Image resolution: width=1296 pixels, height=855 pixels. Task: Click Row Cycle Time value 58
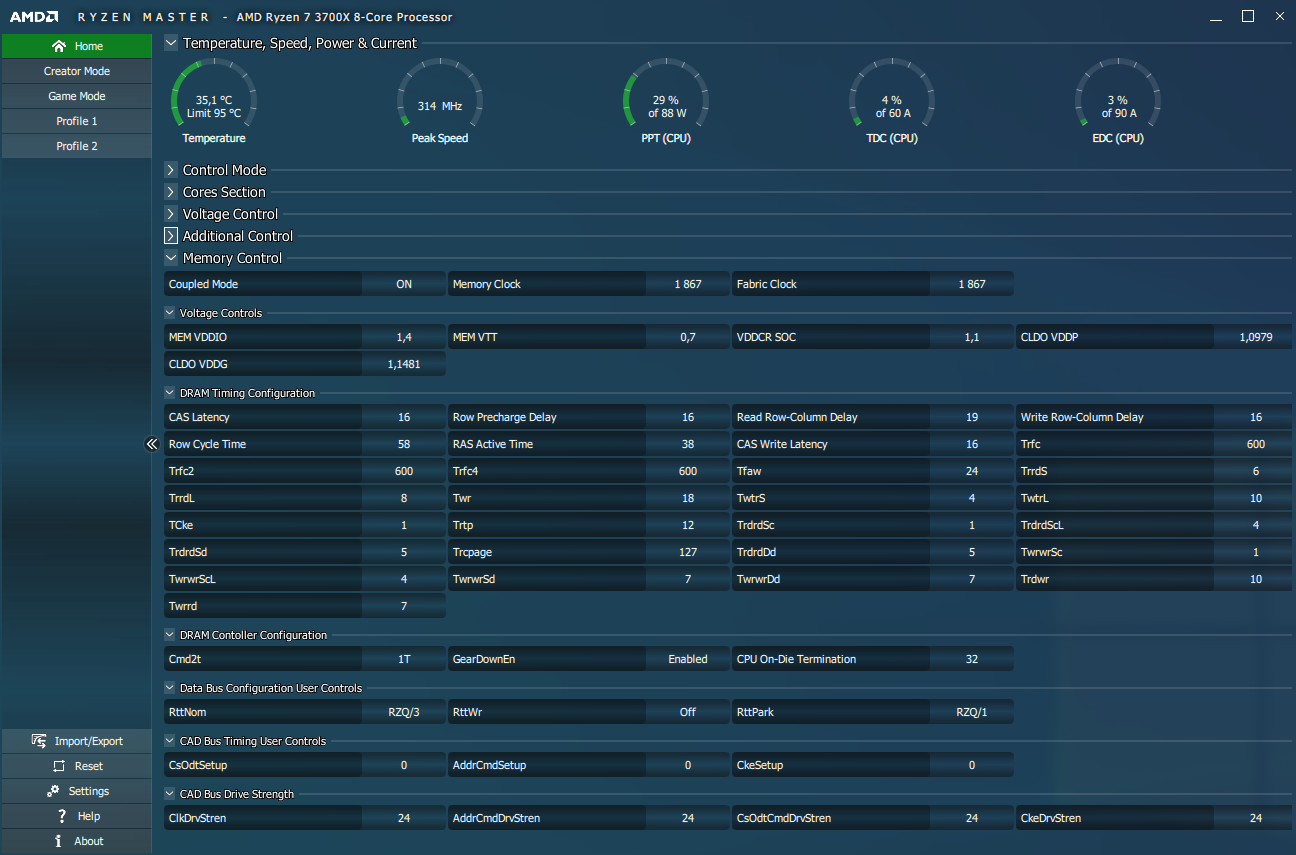[404, 444]
